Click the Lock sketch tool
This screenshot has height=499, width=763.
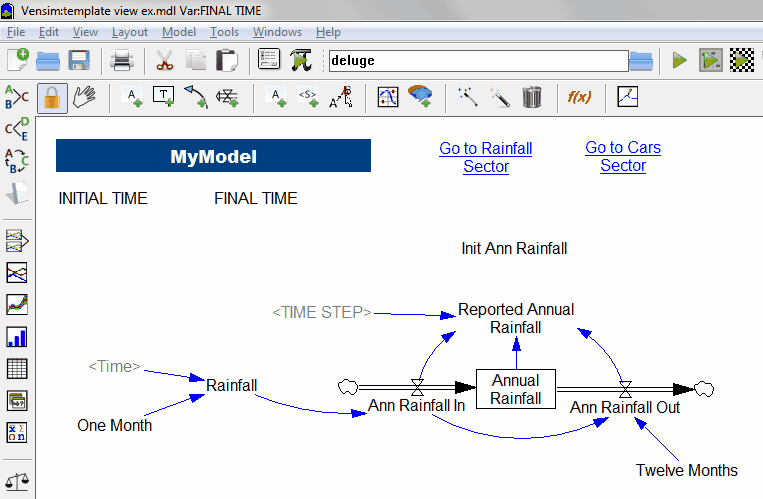tap(51, 97)
